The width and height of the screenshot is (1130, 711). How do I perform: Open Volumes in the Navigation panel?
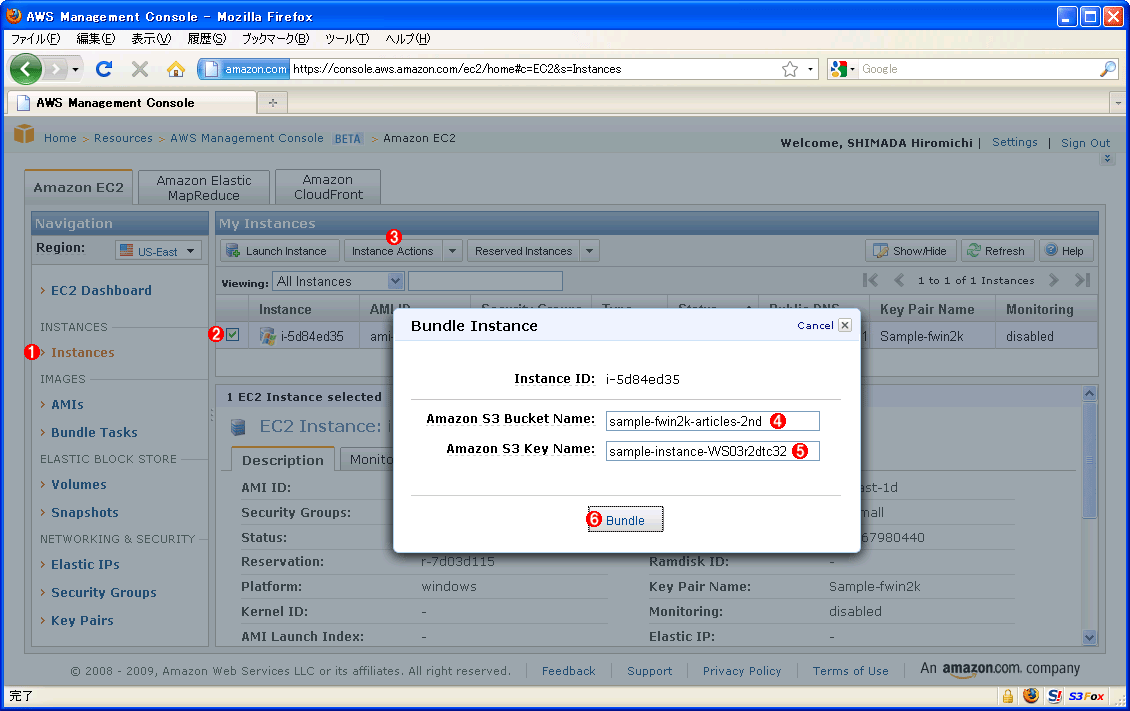click(x=79, y=484)
